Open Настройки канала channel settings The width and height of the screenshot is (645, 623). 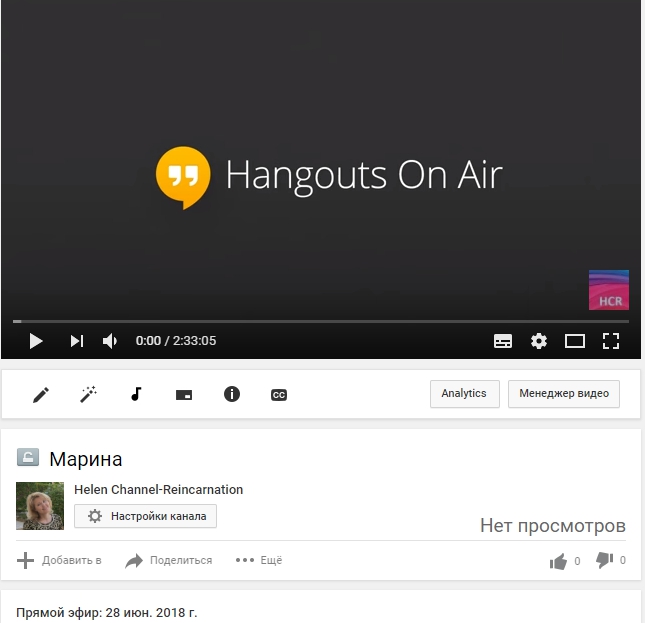146,516
